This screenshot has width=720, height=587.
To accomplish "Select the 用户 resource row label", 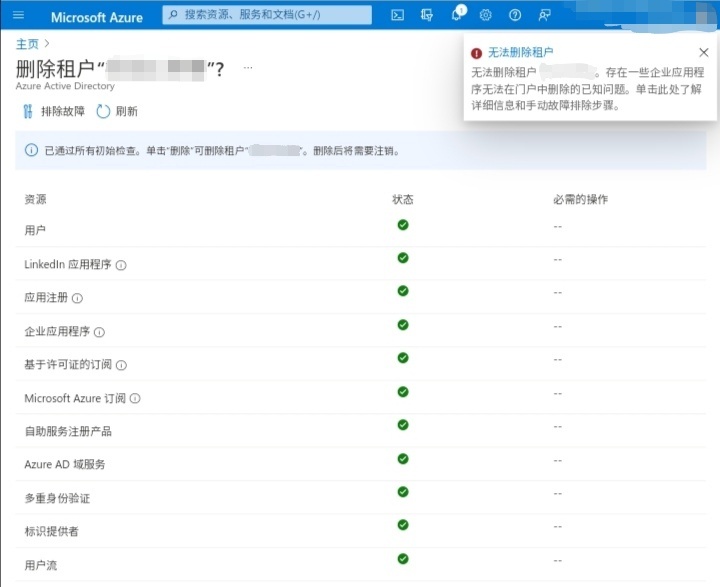I will (35, 230).
